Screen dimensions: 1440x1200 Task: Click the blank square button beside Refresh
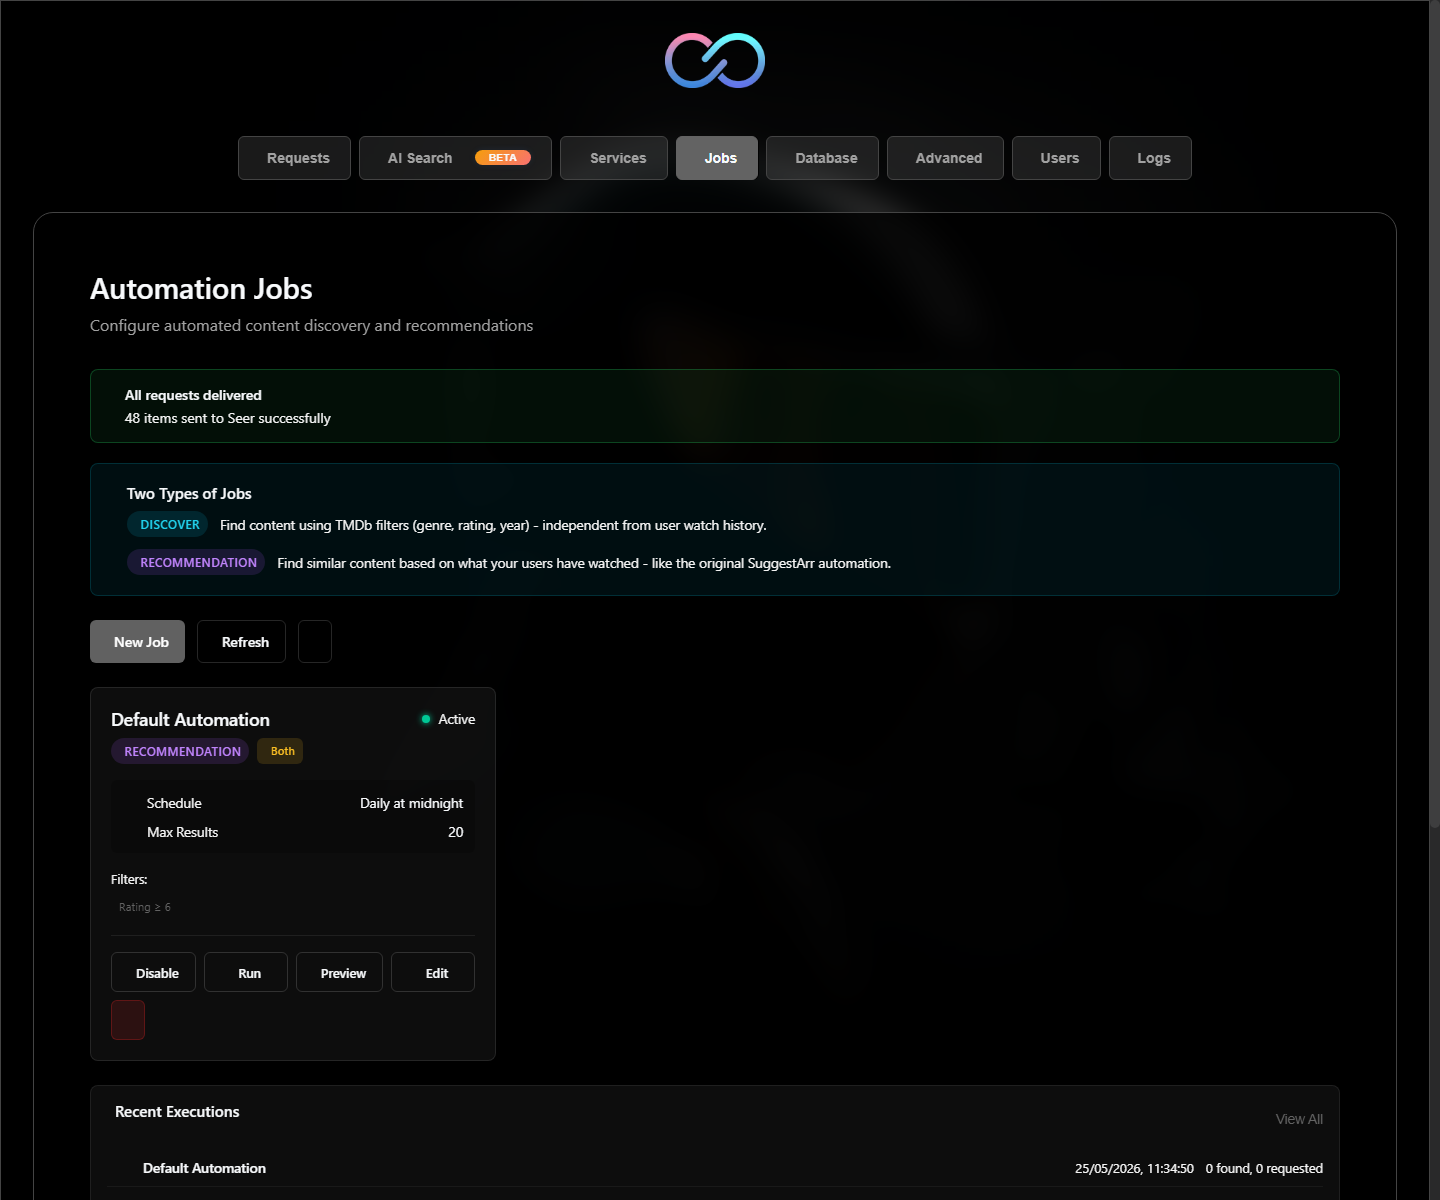tap(315, 642)
